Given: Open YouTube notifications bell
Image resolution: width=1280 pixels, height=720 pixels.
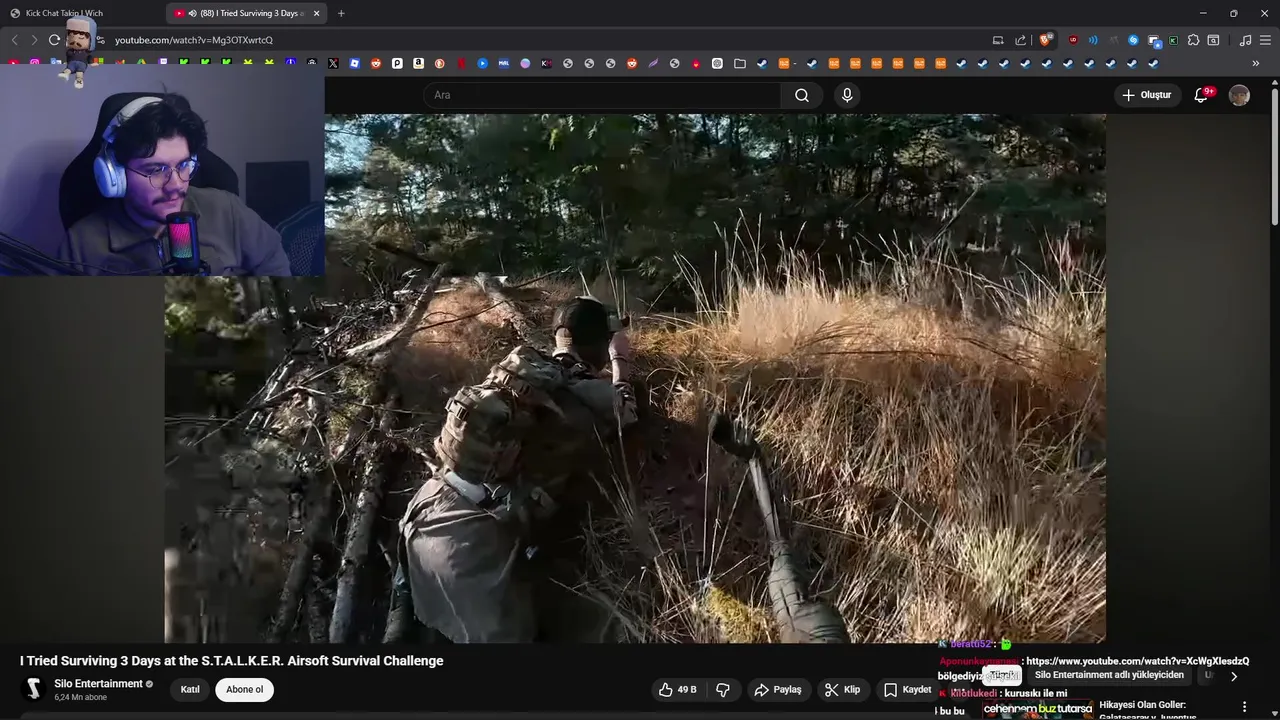Looking at the screenshot, I should coord(1203,95).
